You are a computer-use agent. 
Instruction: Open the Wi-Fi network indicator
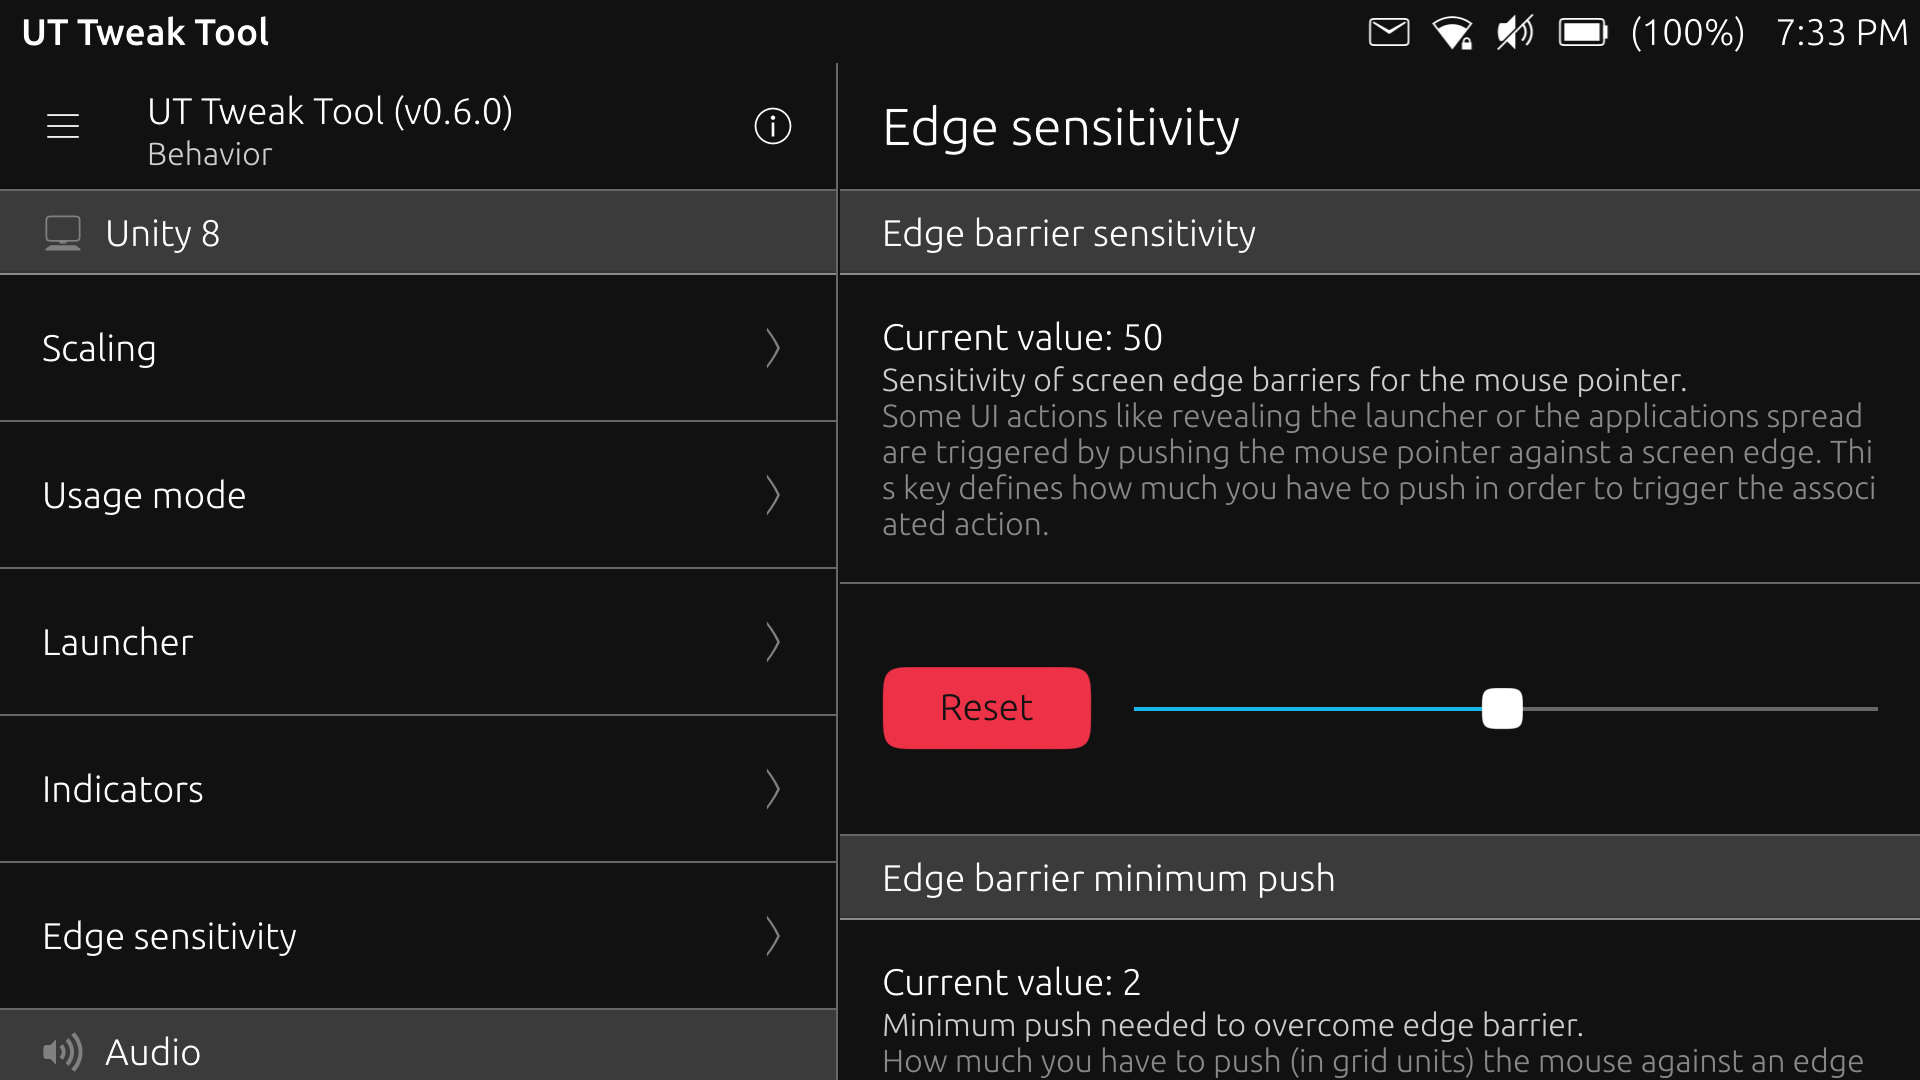point(1452,33)
